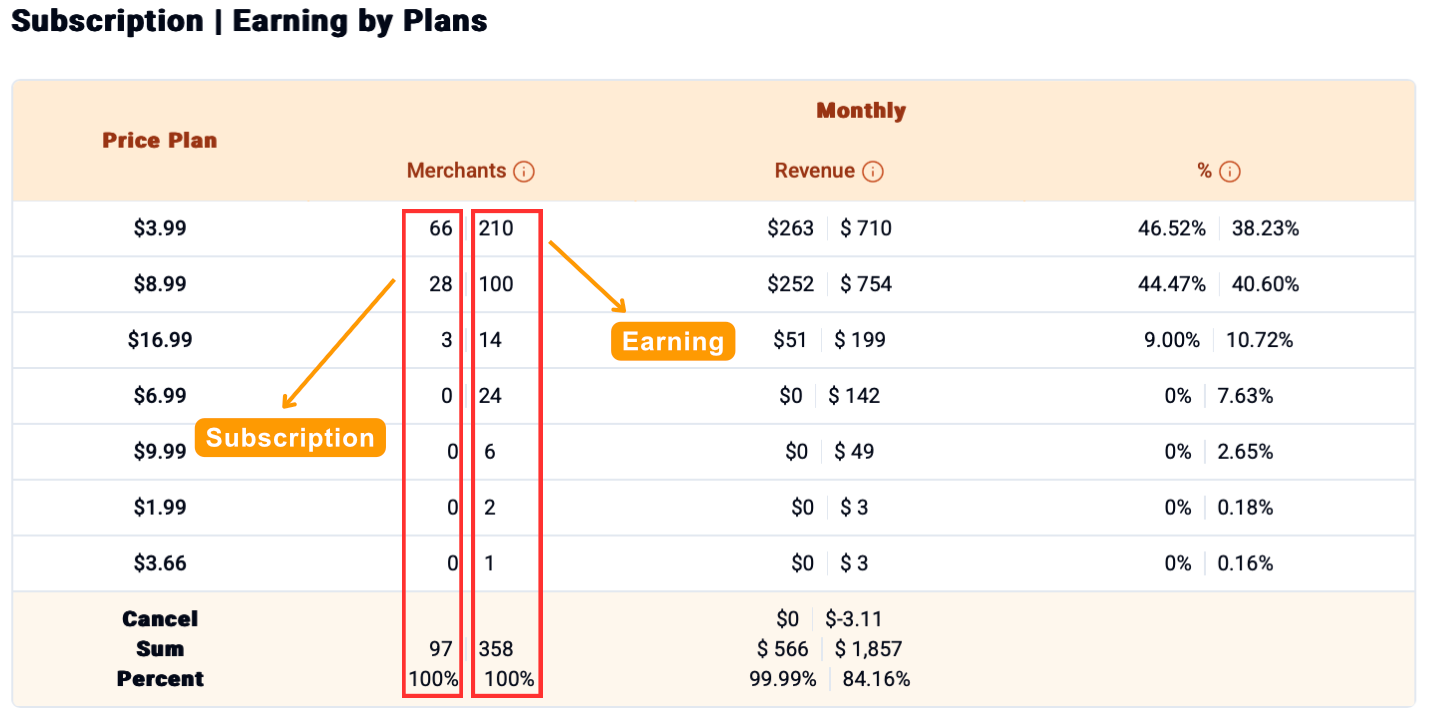Click the $16.99 price plan cell

click(x=160, y=340)
